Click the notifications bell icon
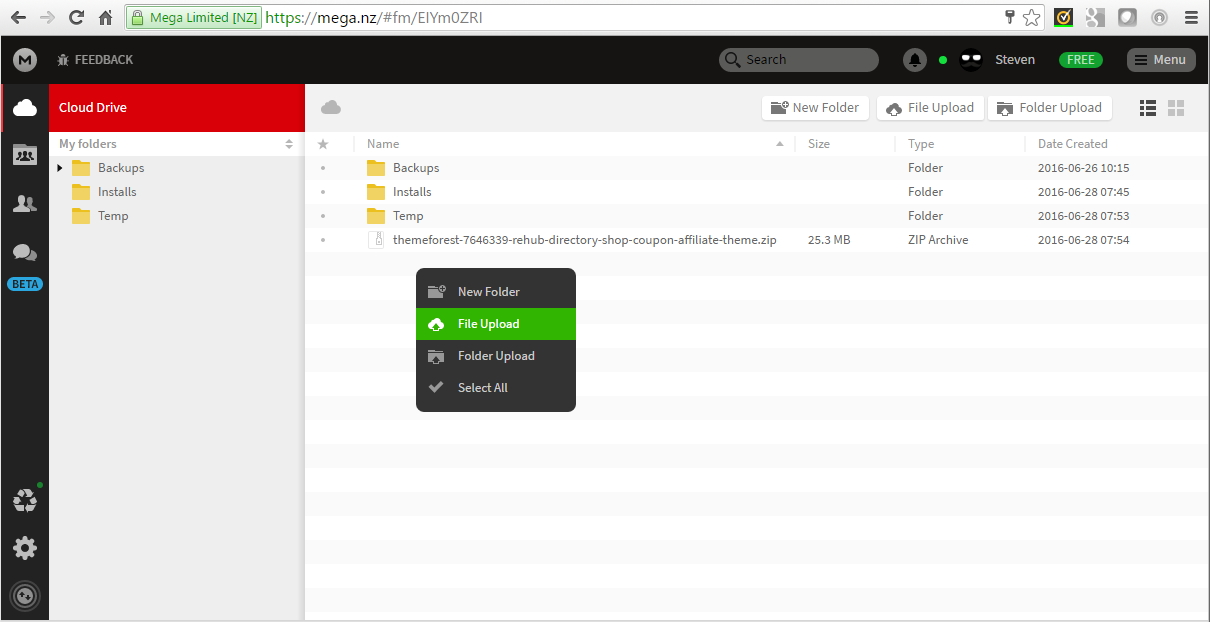 pos(915,60)
